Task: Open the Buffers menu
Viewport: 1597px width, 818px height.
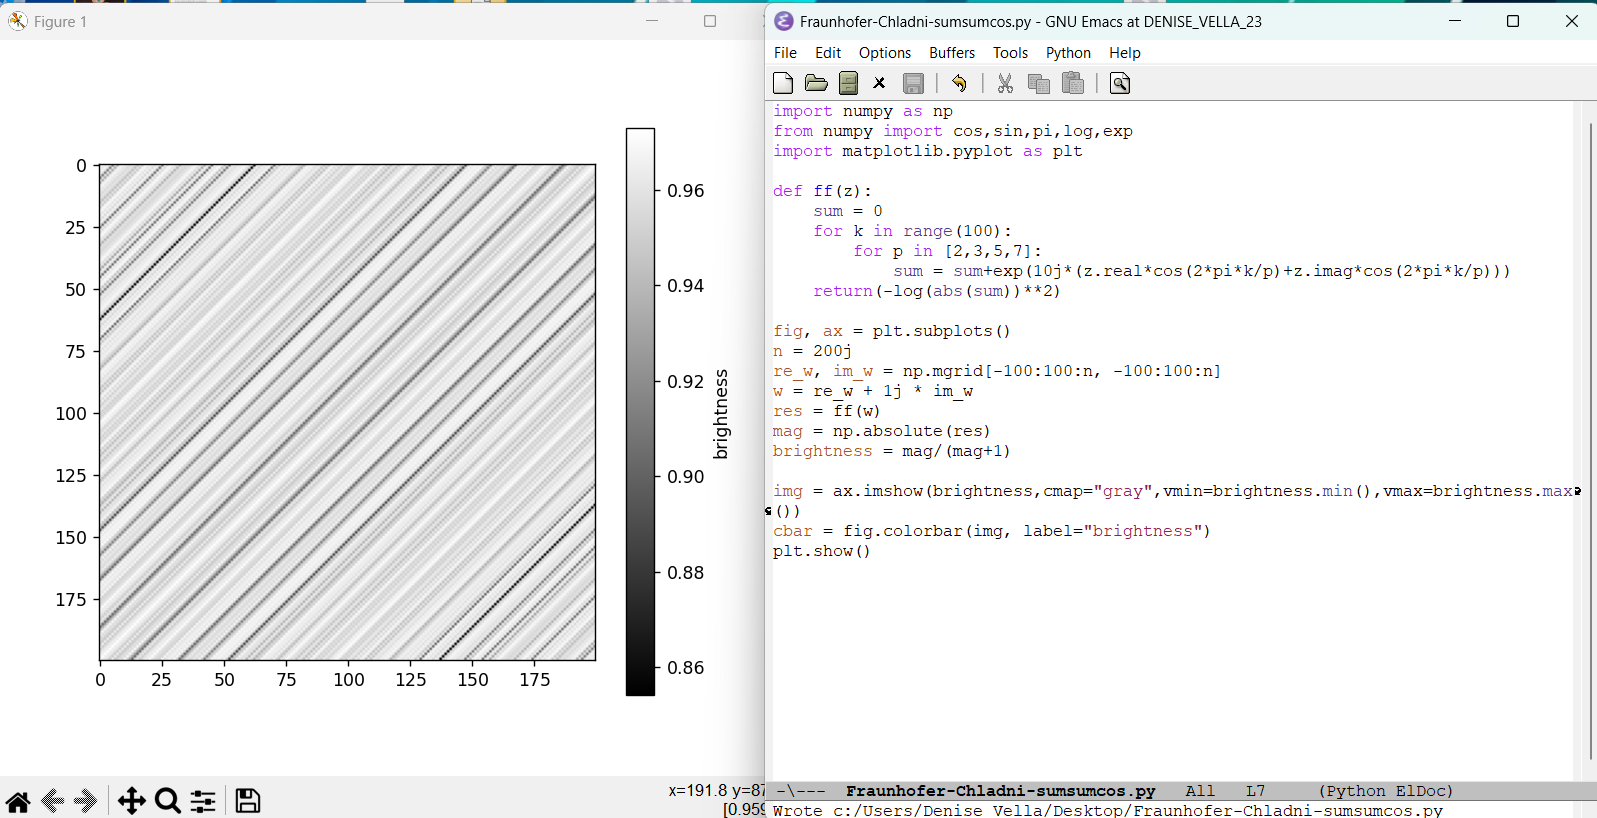Action: [951, 53]
